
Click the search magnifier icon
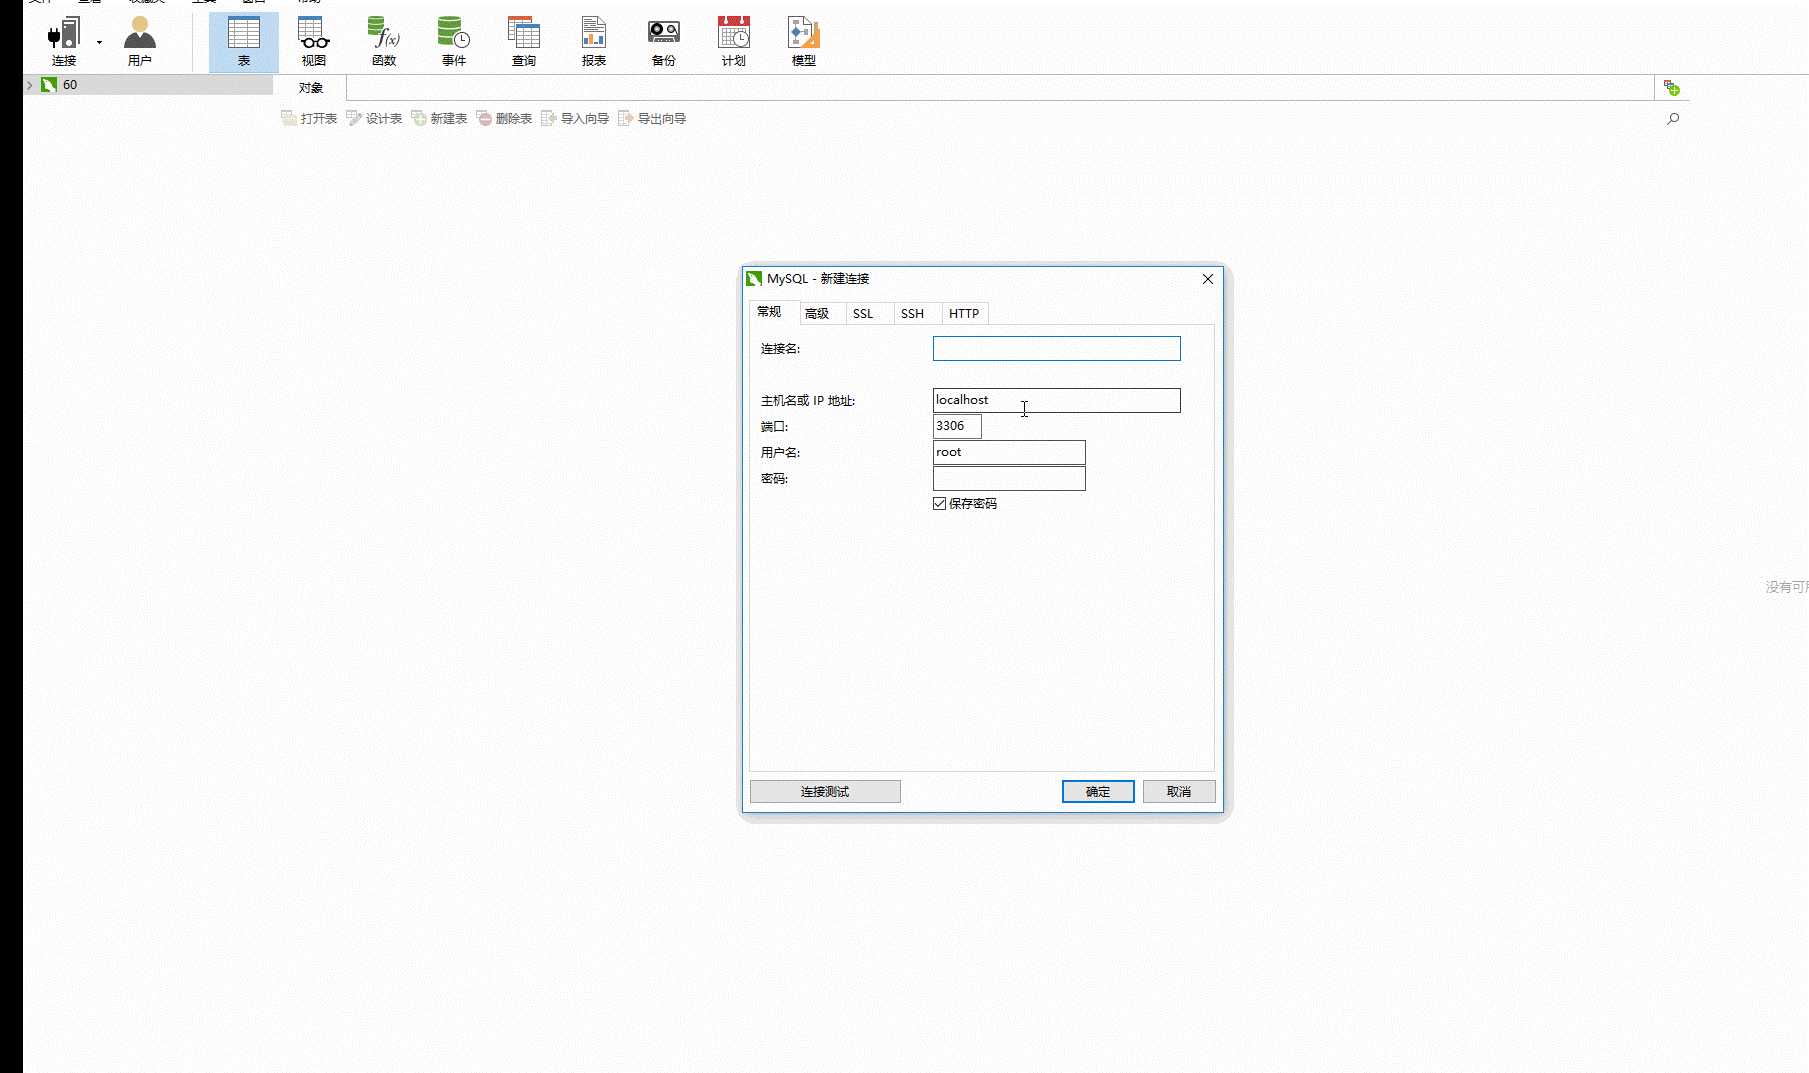(x=1673, y=118)
